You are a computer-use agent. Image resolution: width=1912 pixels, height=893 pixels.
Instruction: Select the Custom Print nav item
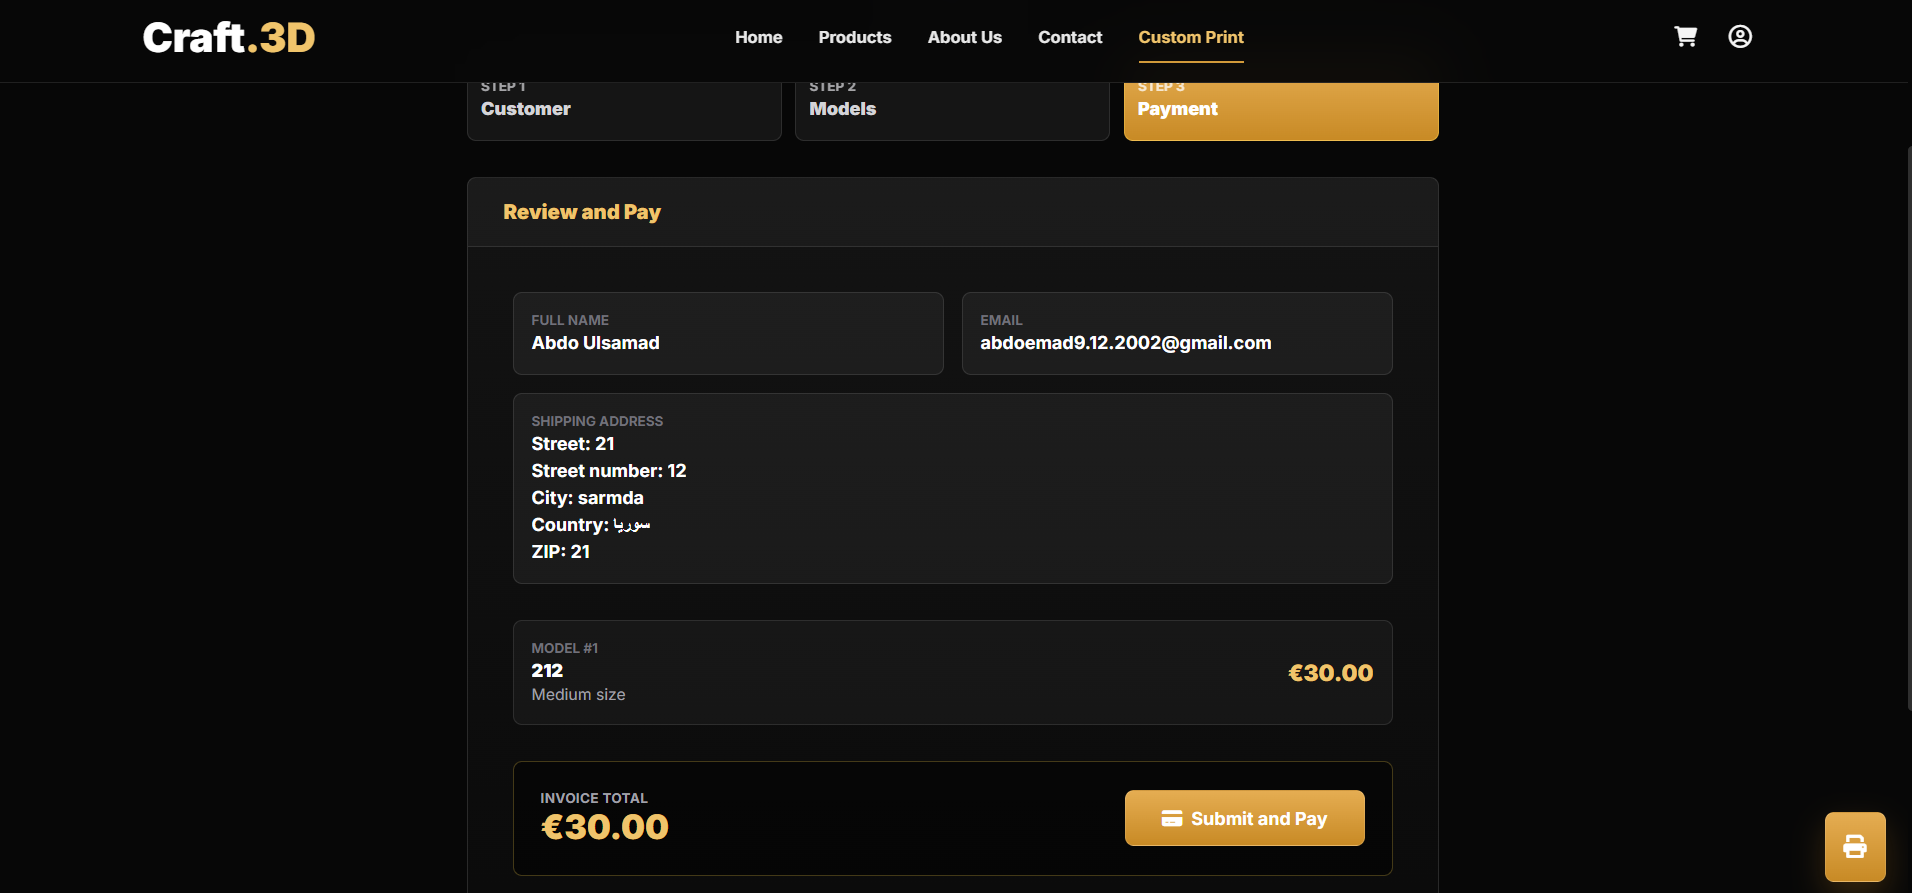point(1191,37)
